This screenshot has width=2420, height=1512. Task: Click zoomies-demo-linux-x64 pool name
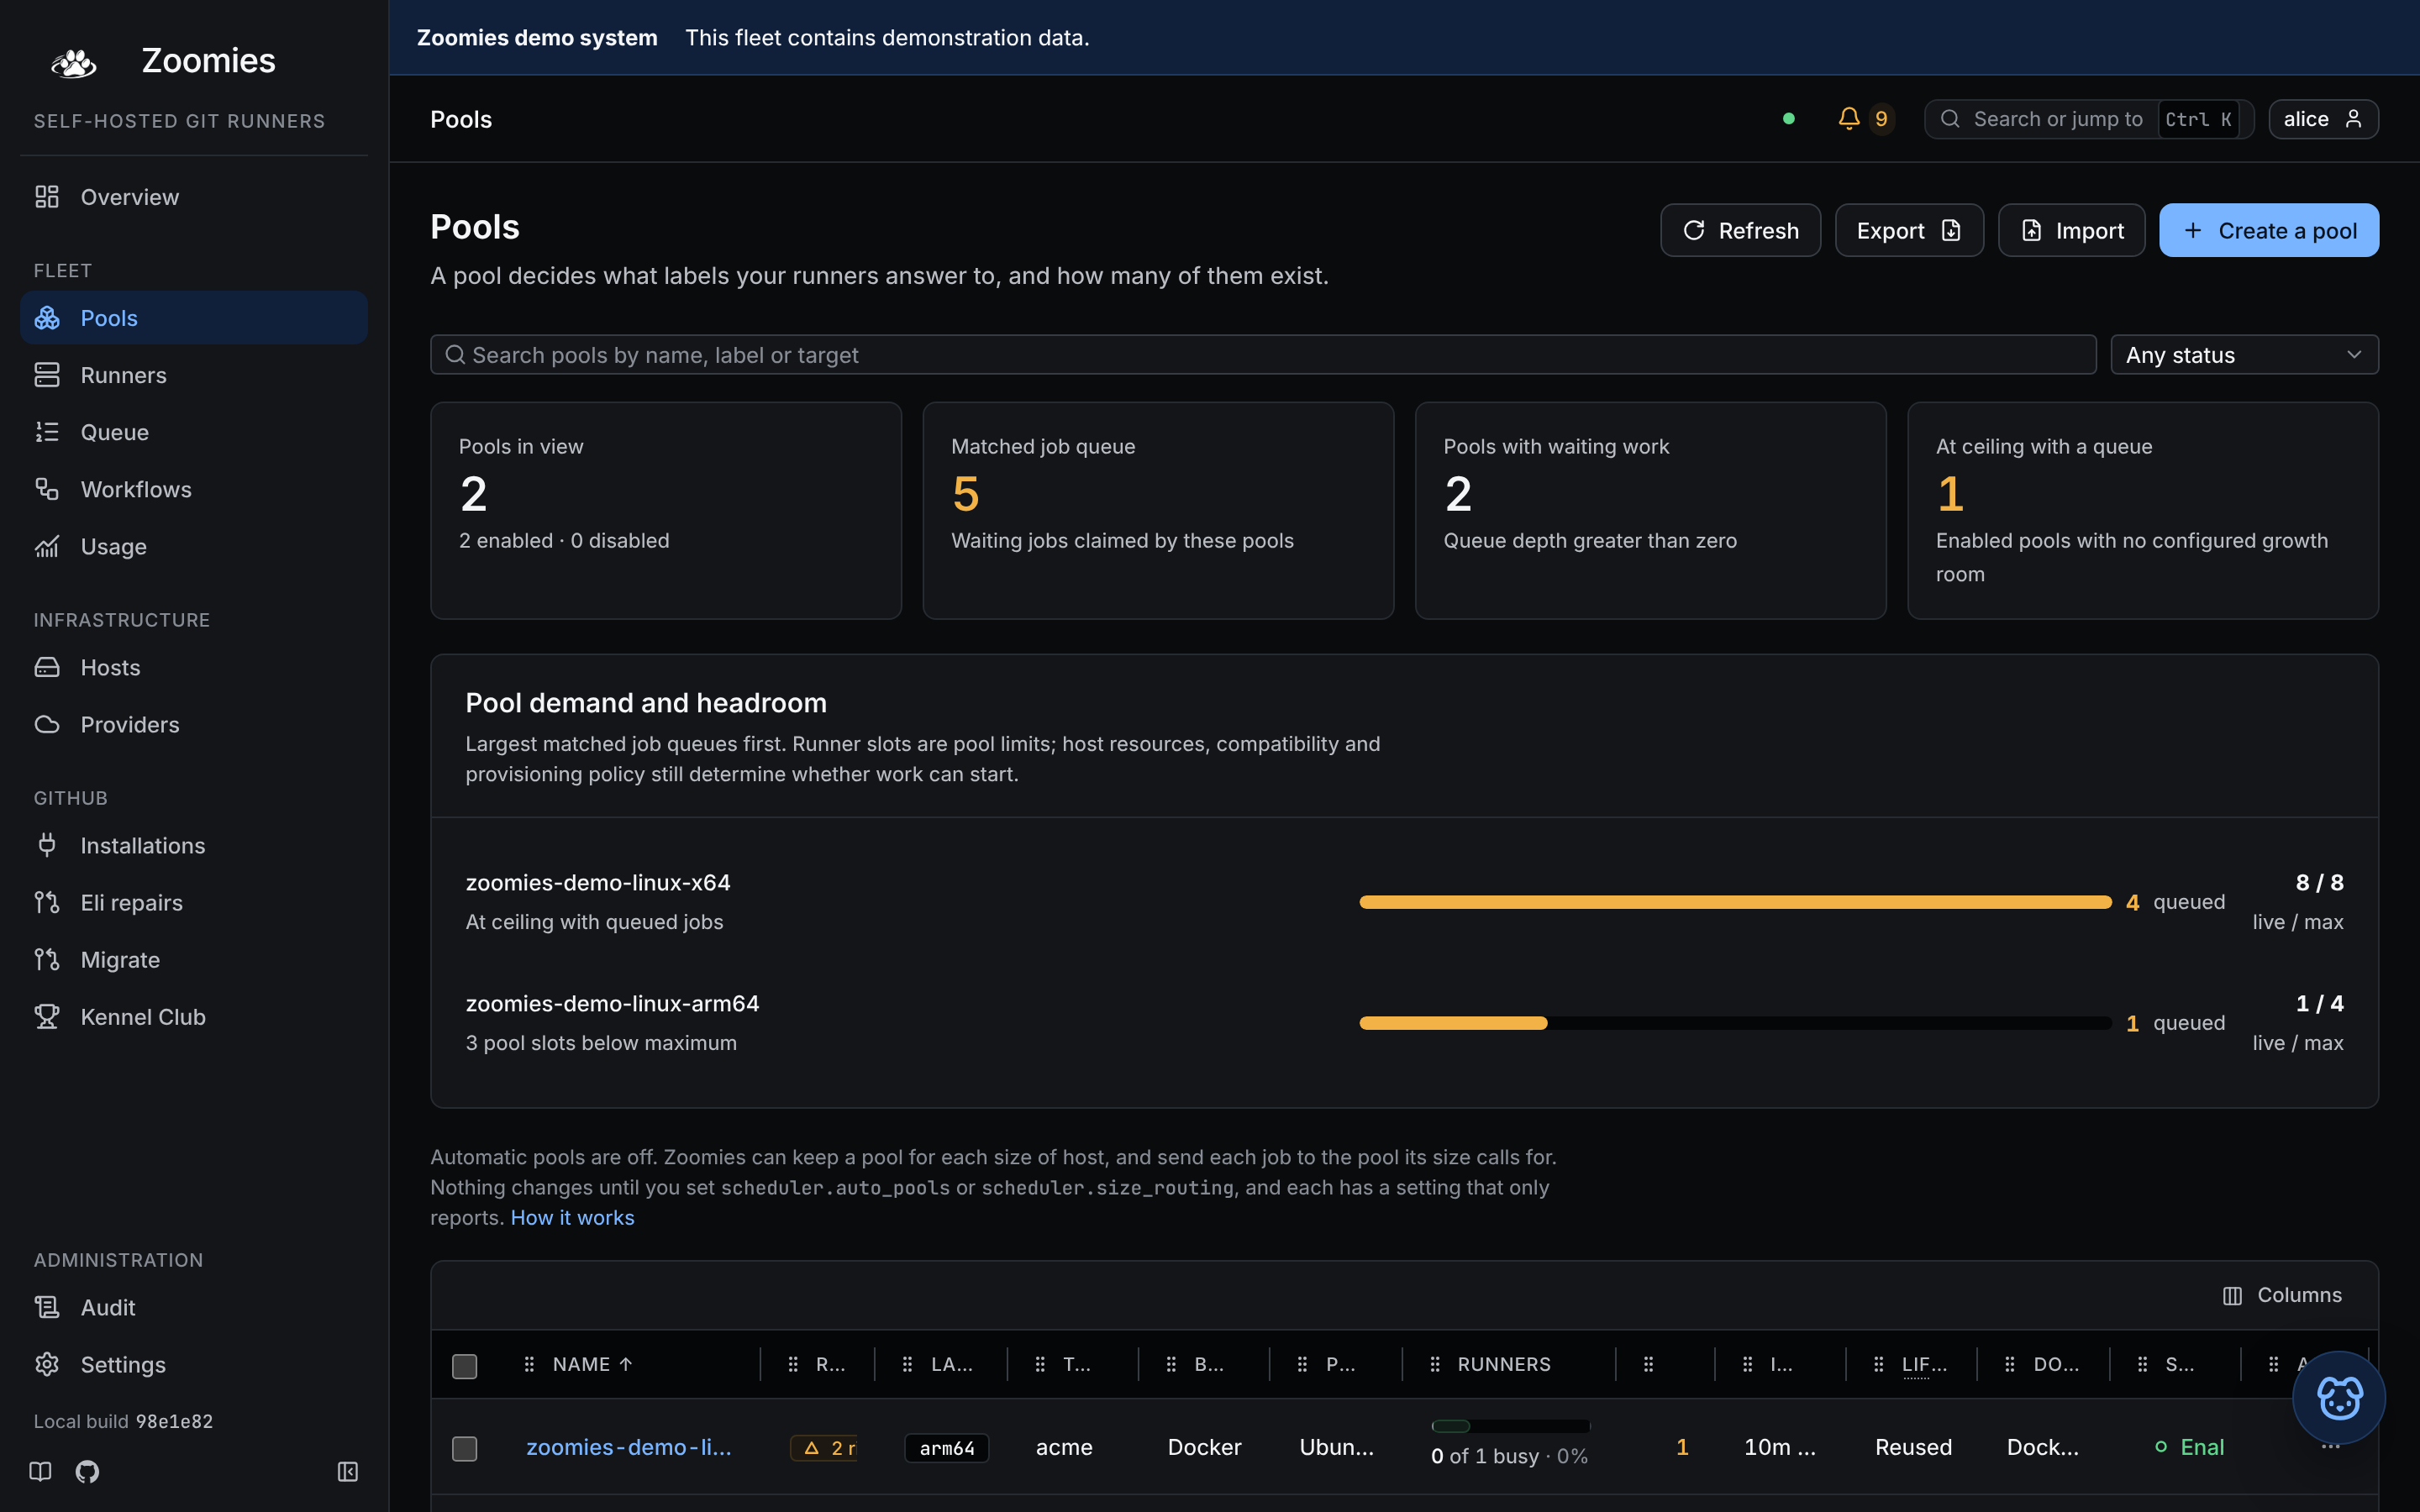[598, 882]
